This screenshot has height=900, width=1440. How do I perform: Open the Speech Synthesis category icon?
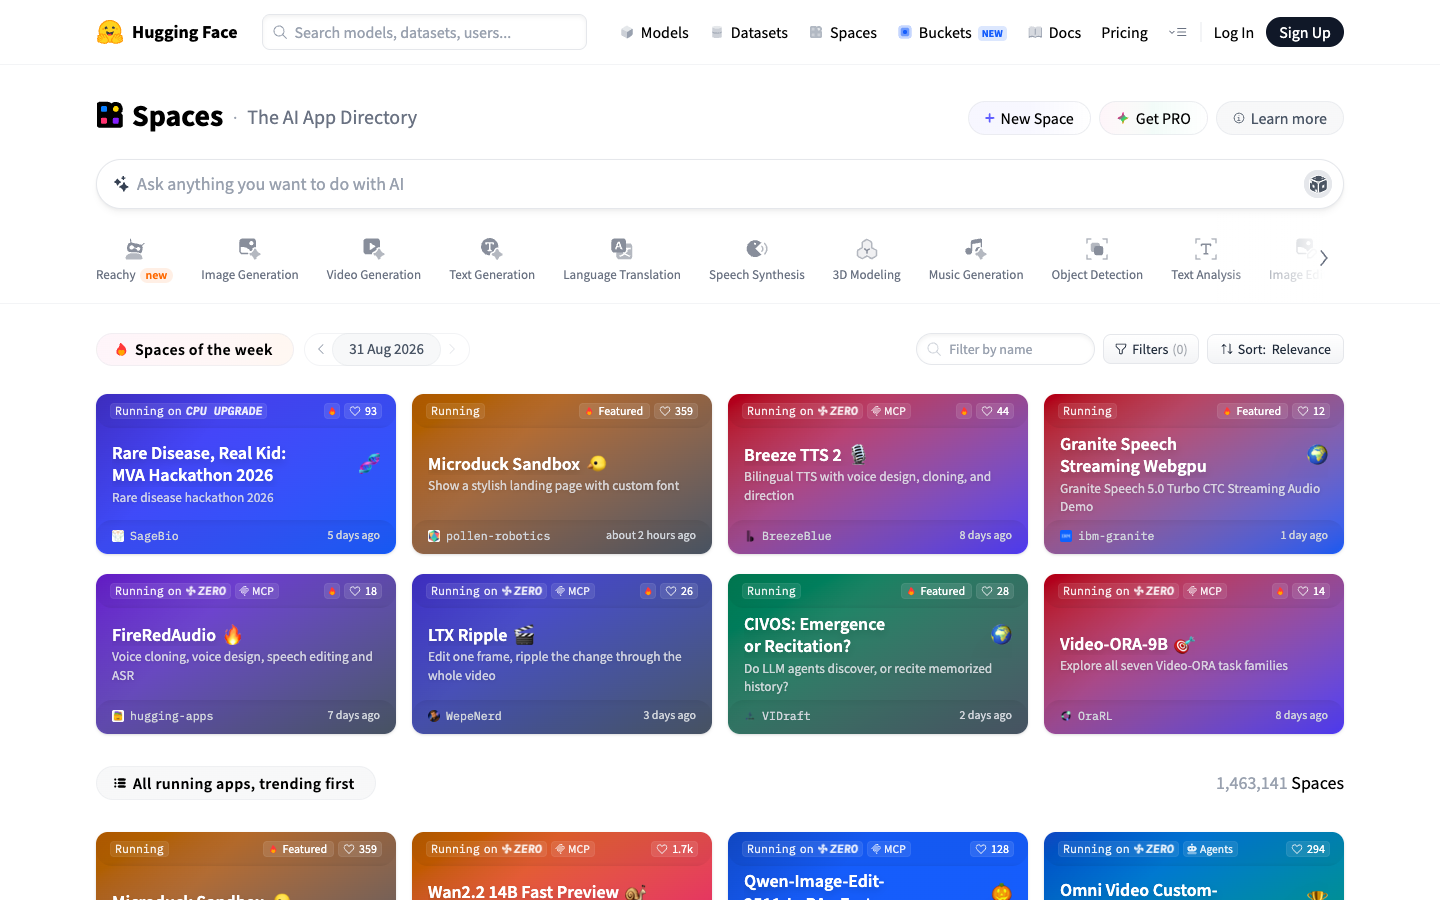point(757,248)
